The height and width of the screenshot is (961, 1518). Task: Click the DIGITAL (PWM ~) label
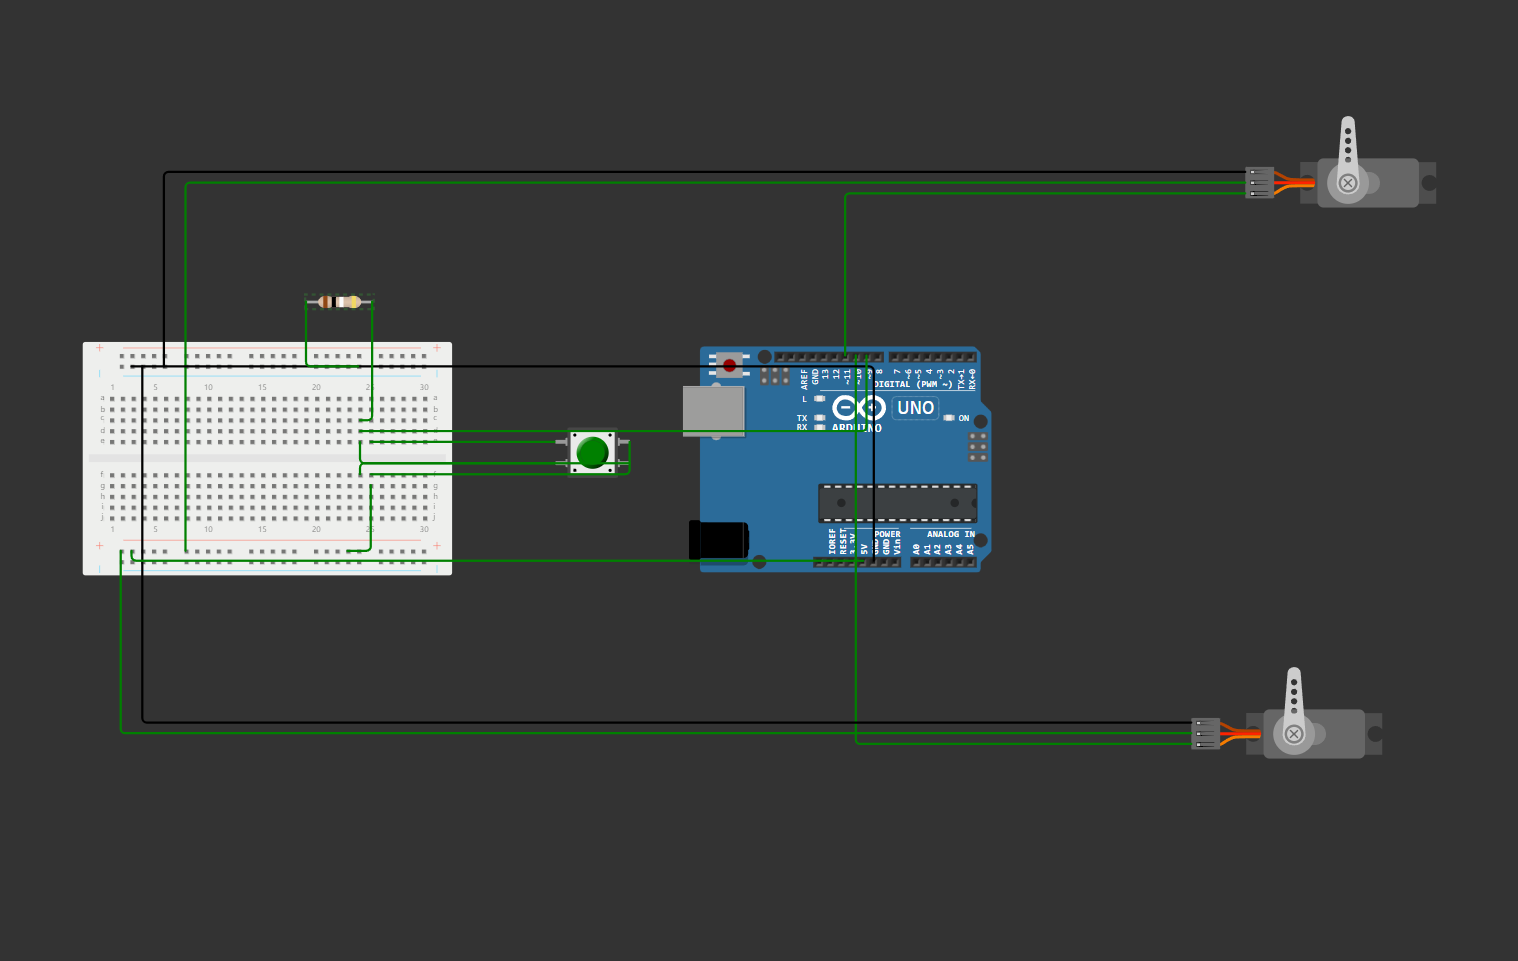913,384
